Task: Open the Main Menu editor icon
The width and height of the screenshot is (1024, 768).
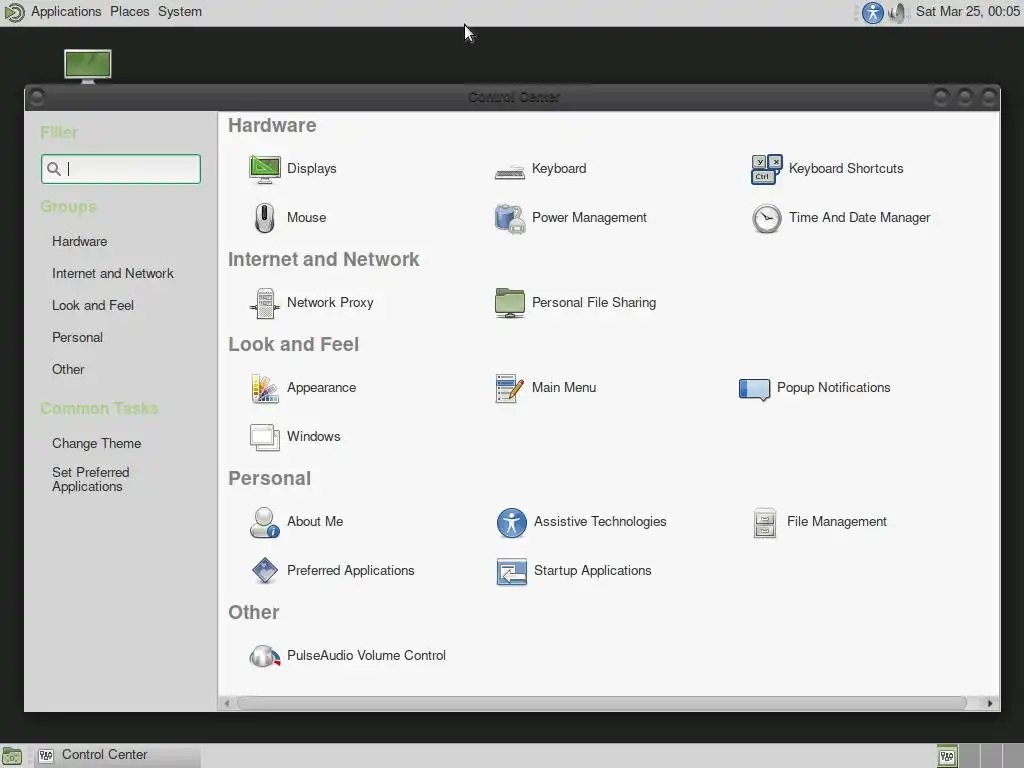Action: pyautogui.click(x=509, y=388)
